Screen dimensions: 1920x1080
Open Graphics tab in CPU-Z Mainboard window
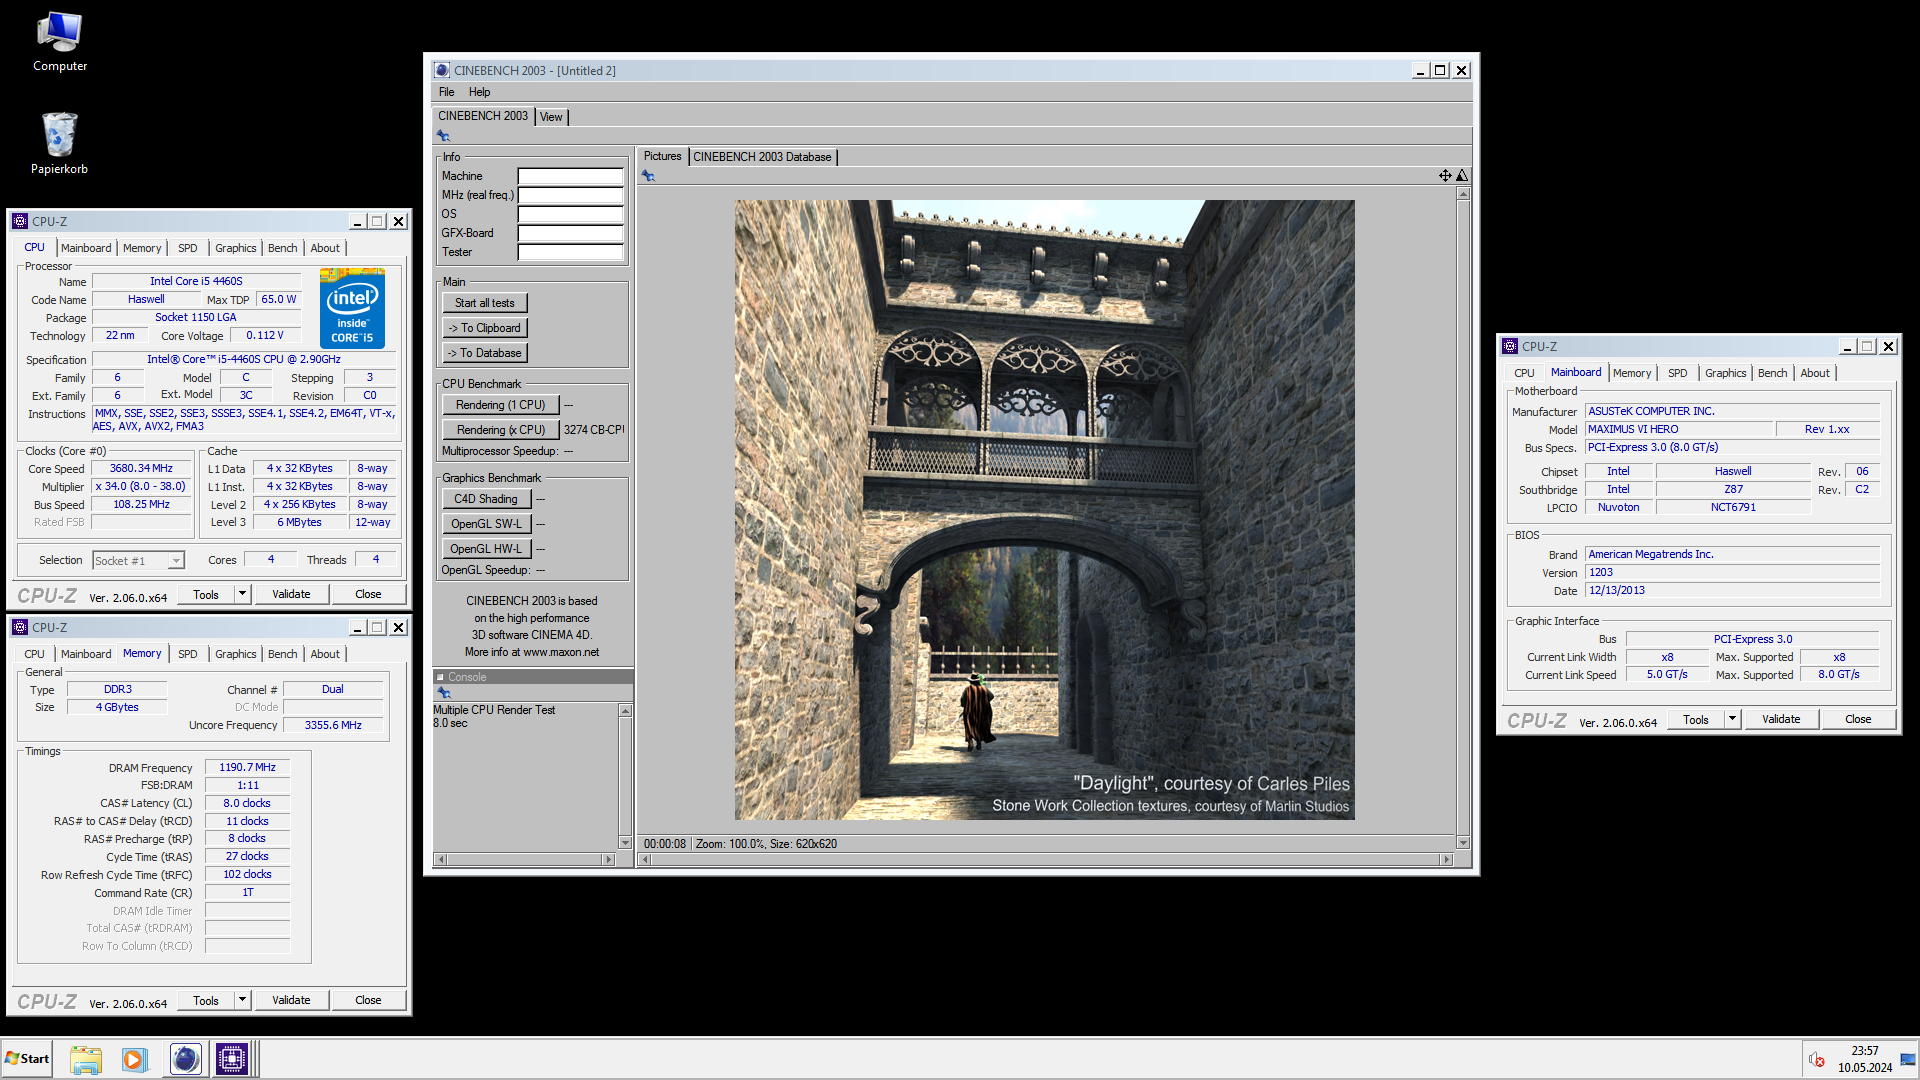coord(1725,373)
